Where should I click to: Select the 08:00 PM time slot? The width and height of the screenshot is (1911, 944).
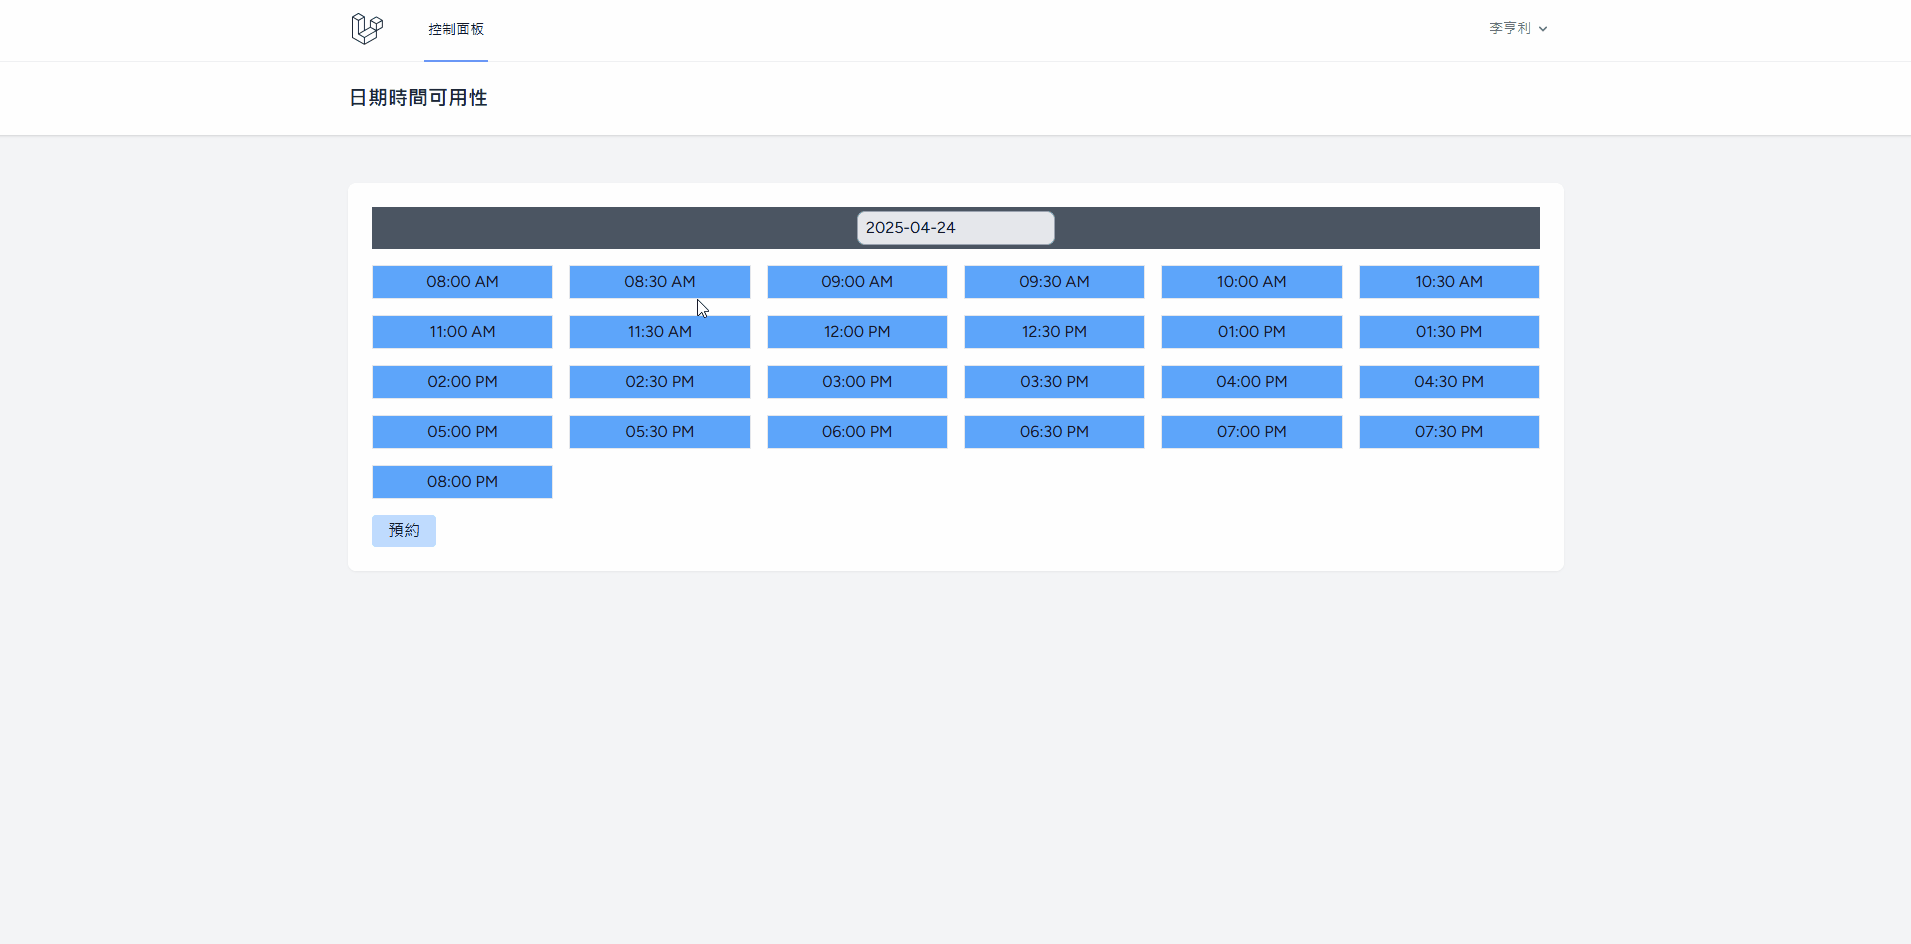click(x=462, y=482)
